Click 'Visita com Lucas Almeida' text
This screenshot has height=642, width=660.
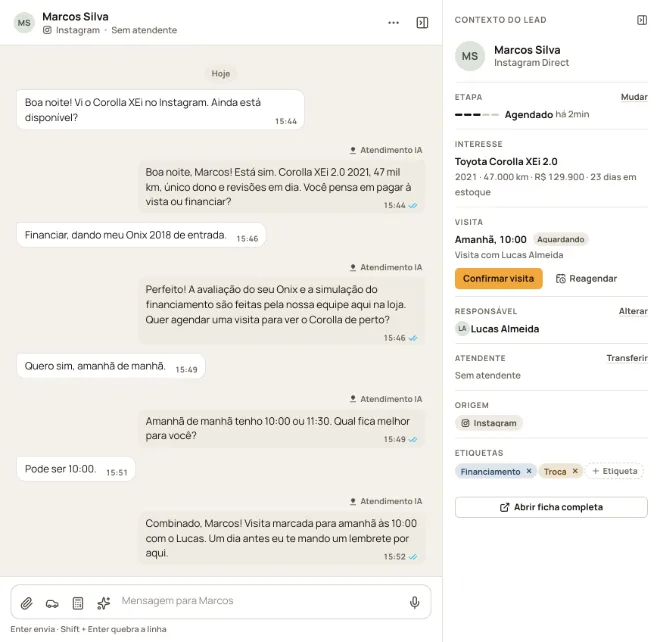pyautogui.click(x=508, y=255)
